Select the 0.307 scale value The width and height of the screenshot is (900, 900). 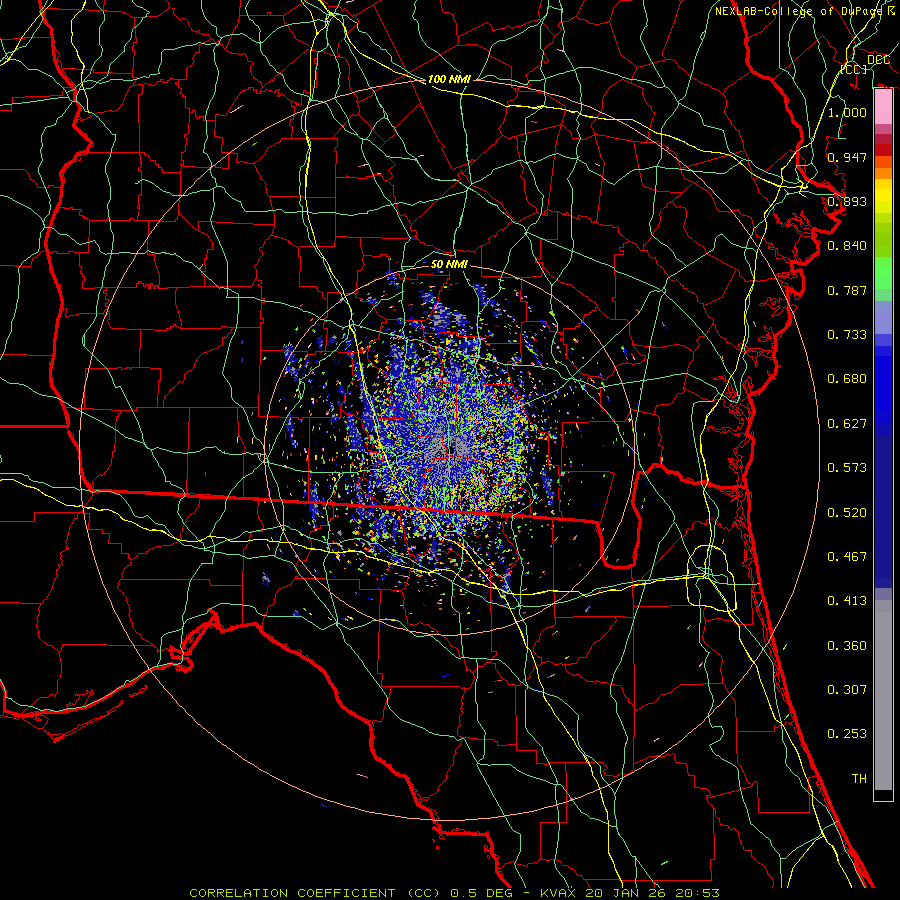coord(847,689)
